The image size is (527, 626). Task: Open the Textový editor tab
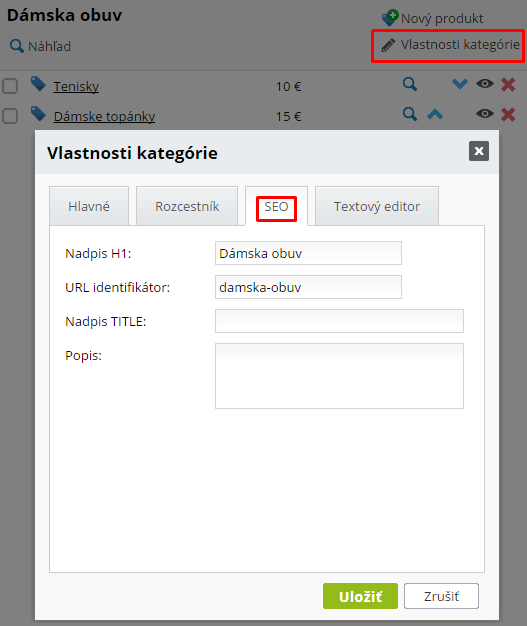pos(377,206)
